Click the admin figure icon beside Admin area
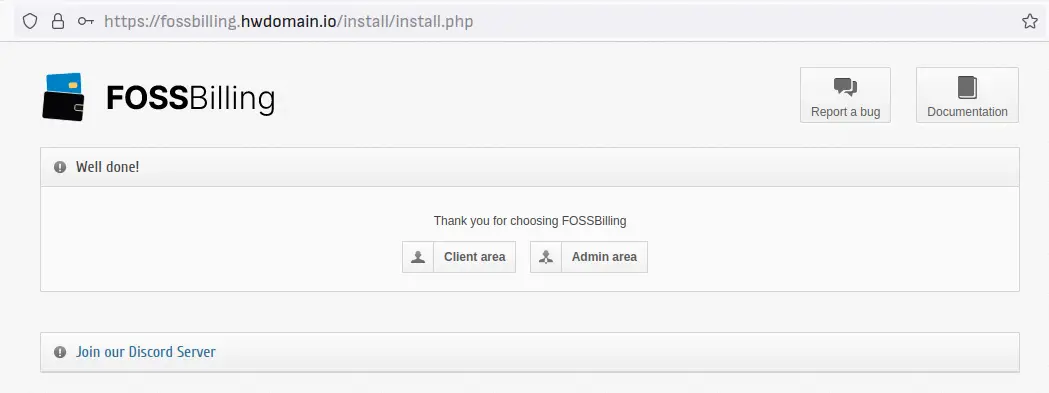The image size is (1049, 393). 546,257
